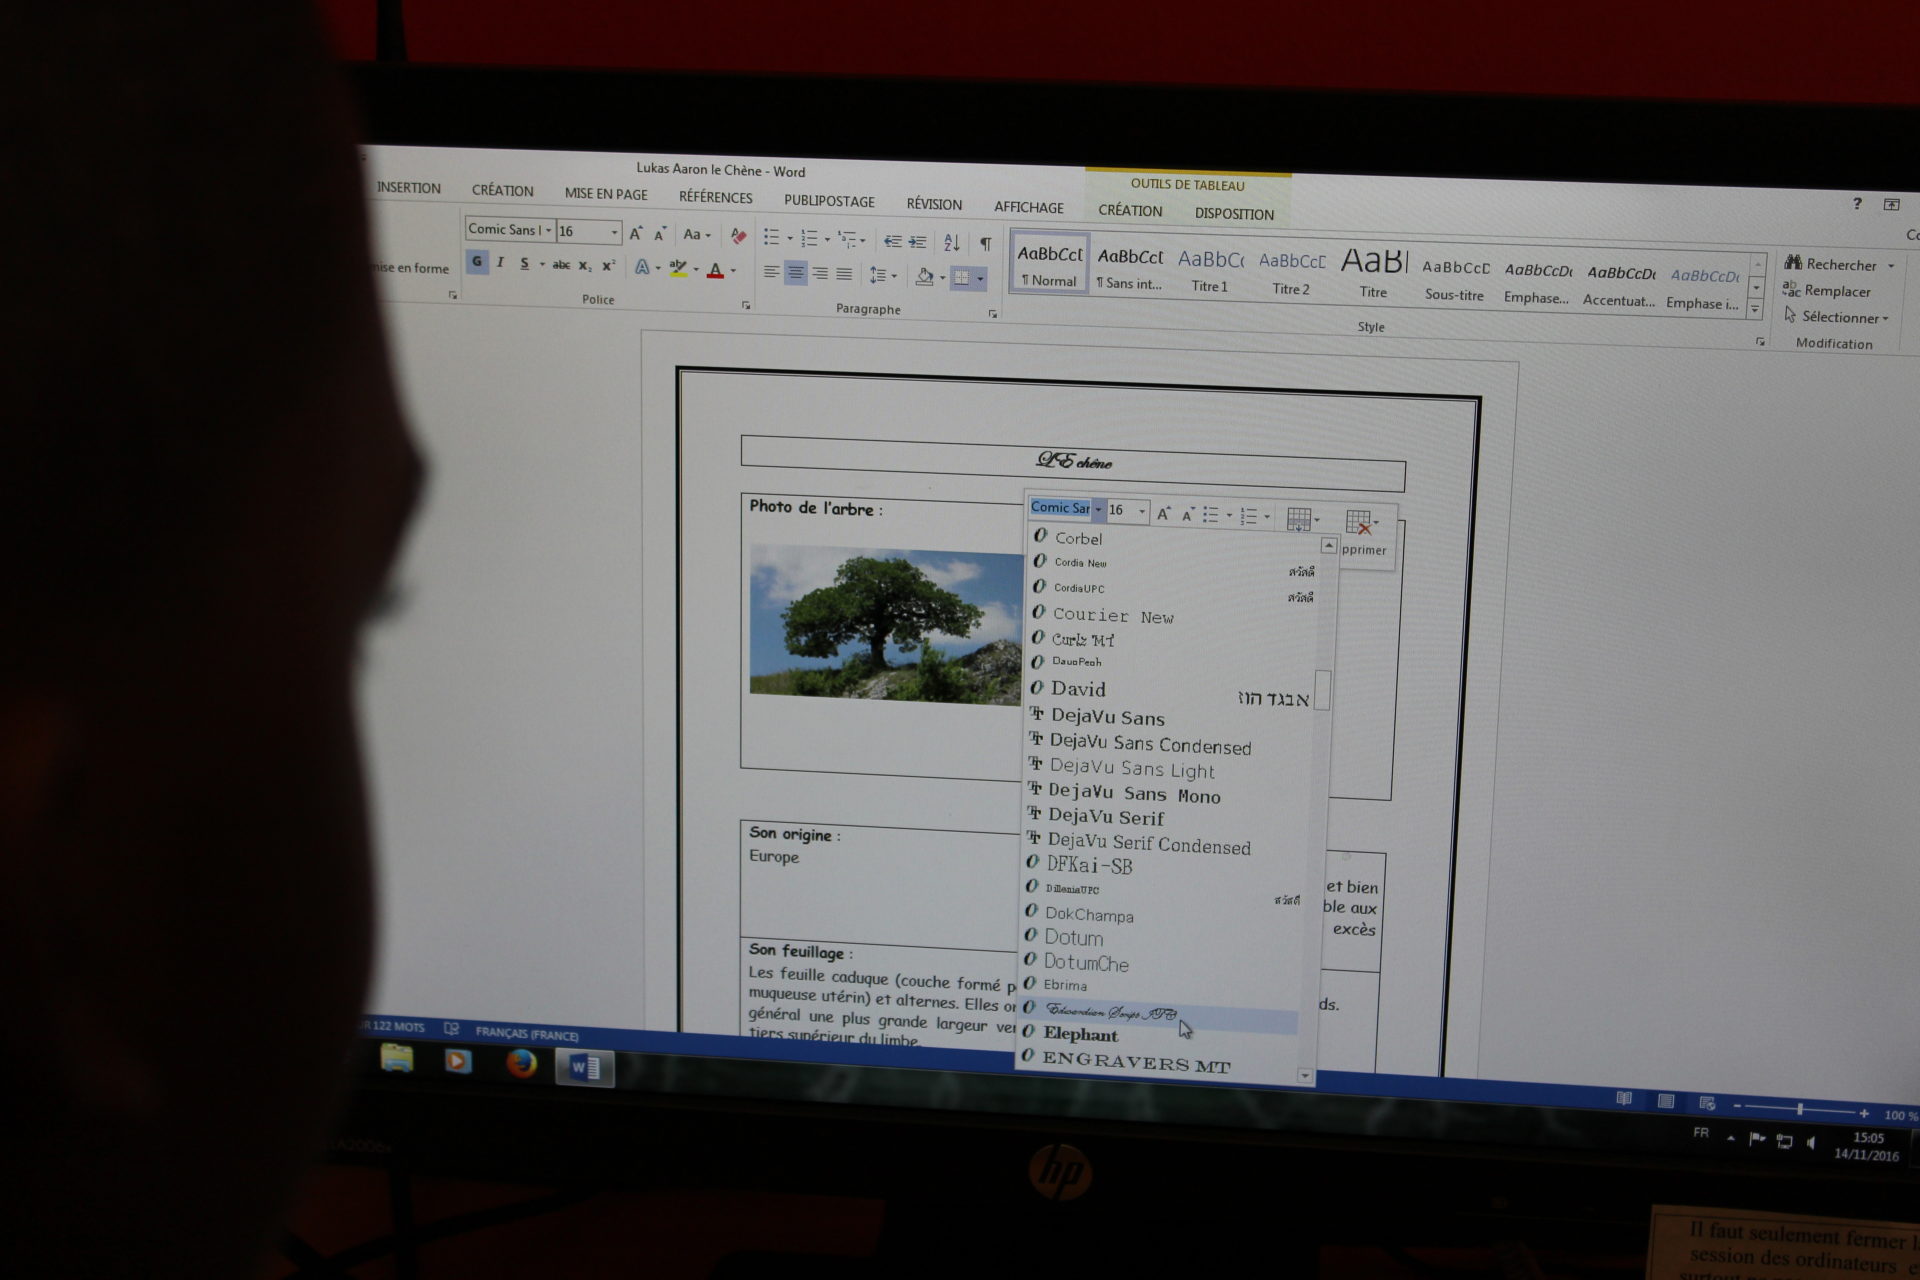Click the volume icon in system tray
This screenshot has width=1920, height=1280.
coord(1811,1142)
